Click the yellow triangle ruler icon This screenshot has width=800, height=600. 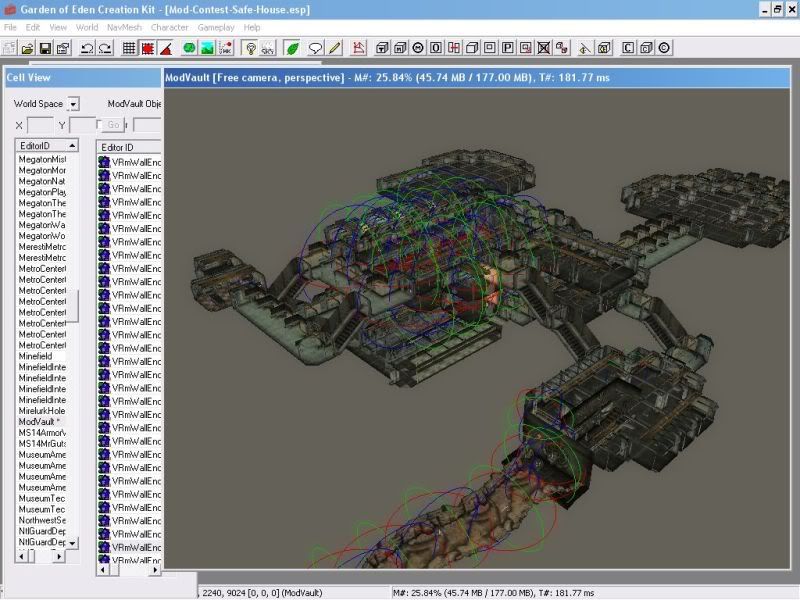[585, 48]
